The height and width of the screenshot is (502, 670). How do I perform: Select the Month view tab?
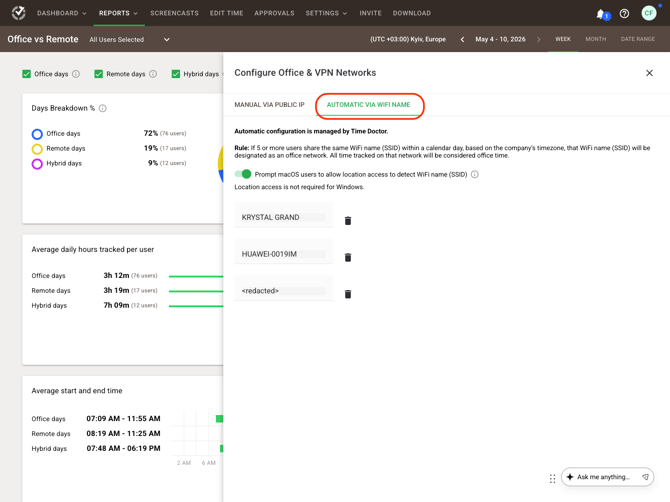[x=596, y=39]
